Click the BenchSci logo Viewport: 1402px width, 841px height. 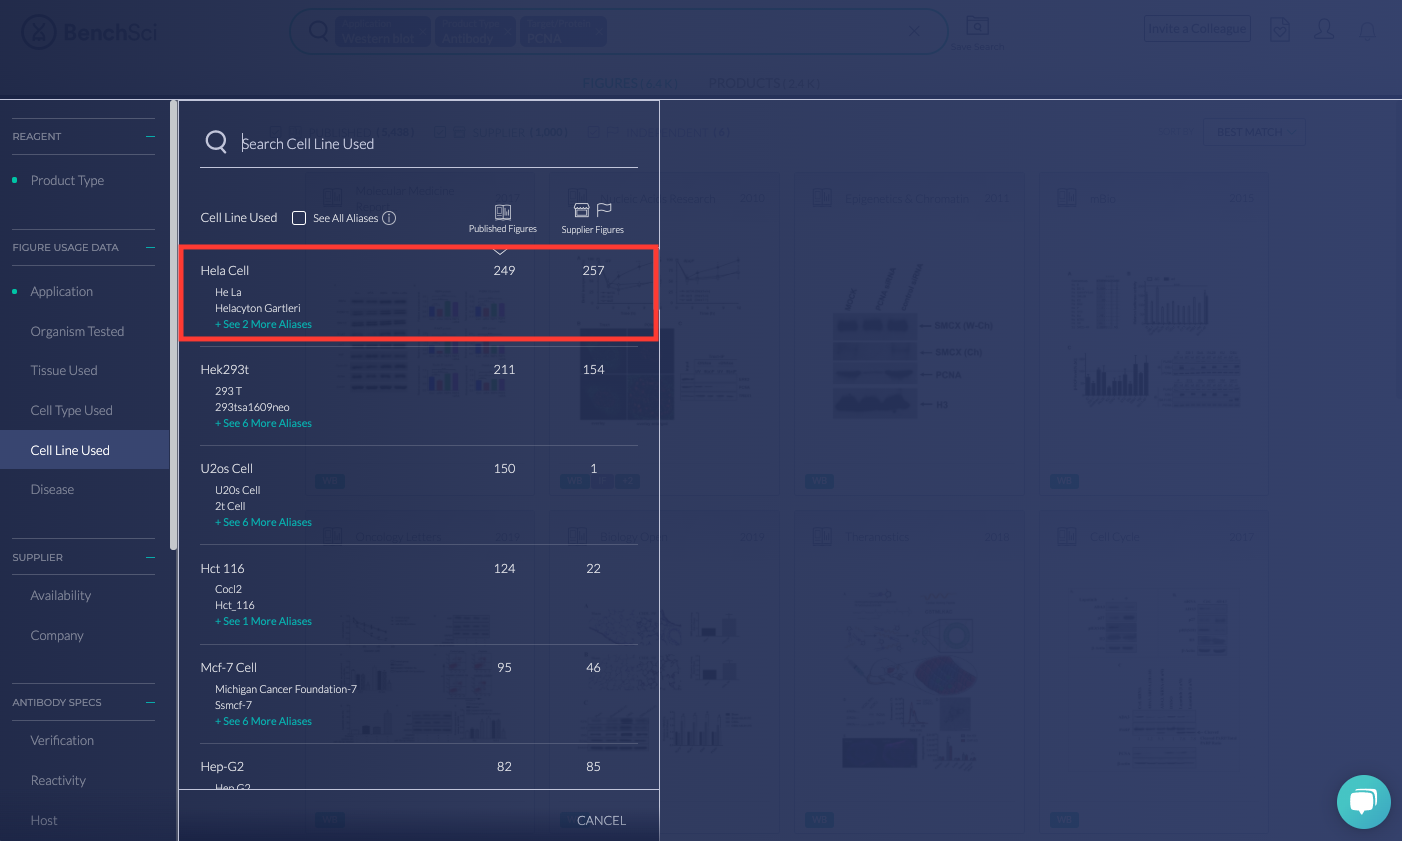pos(89,32)
